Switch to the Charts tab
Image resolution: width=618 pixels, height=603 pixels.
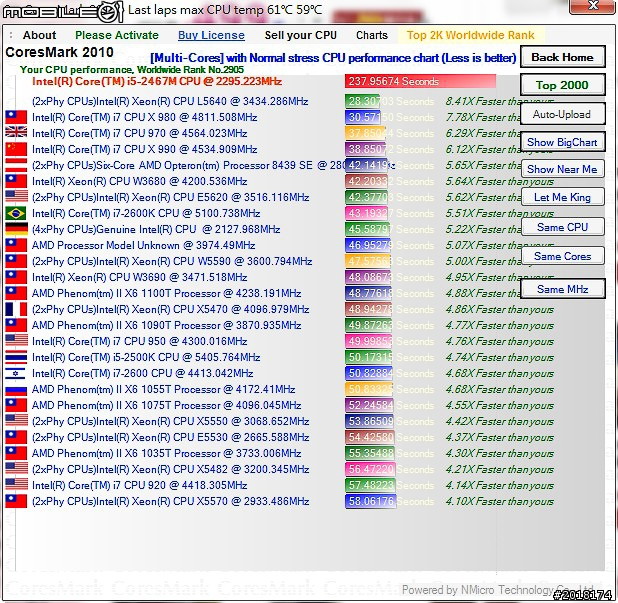pyautogui.click(x=371, y=35)
